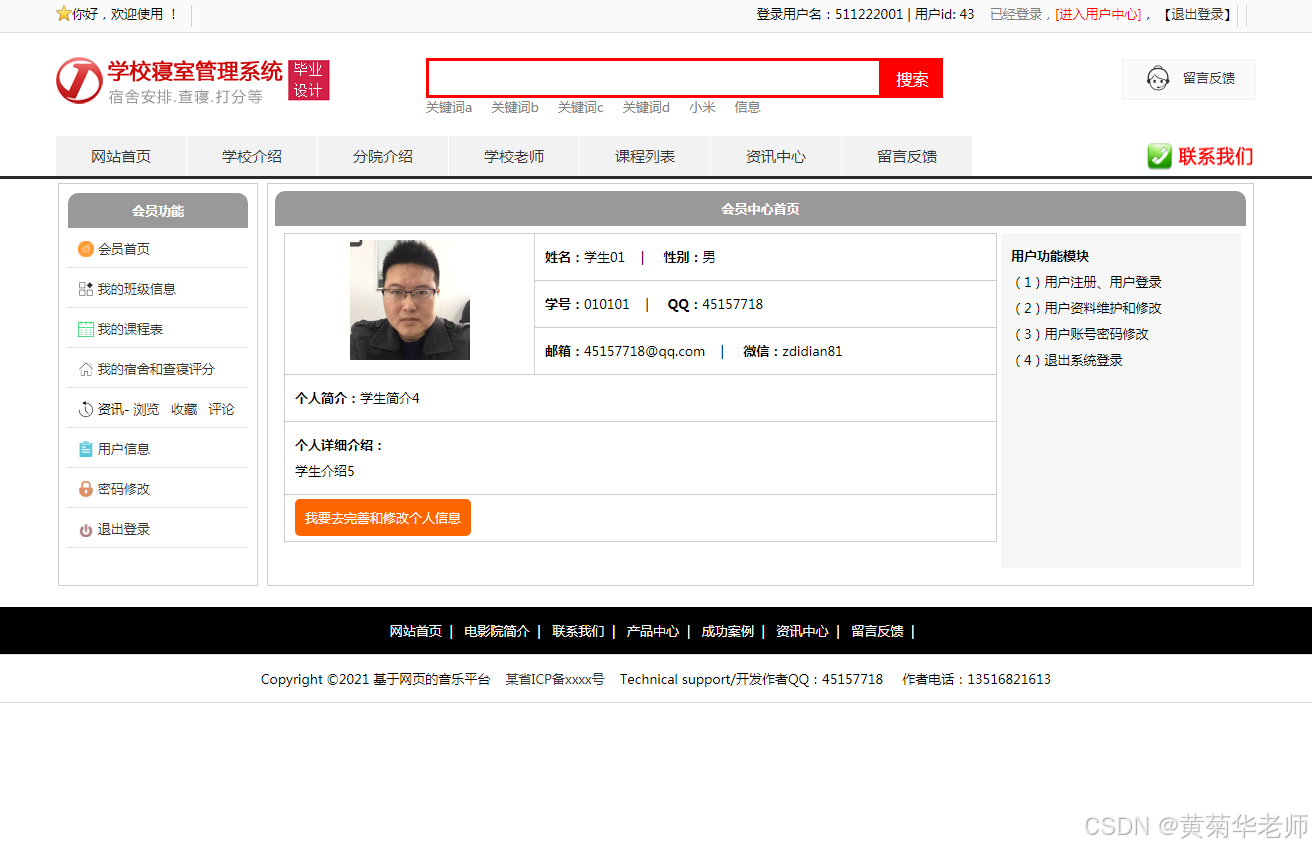Select the 会员首页 sidebar icon
Screen dimensions: 1312x848
point(86,248)
